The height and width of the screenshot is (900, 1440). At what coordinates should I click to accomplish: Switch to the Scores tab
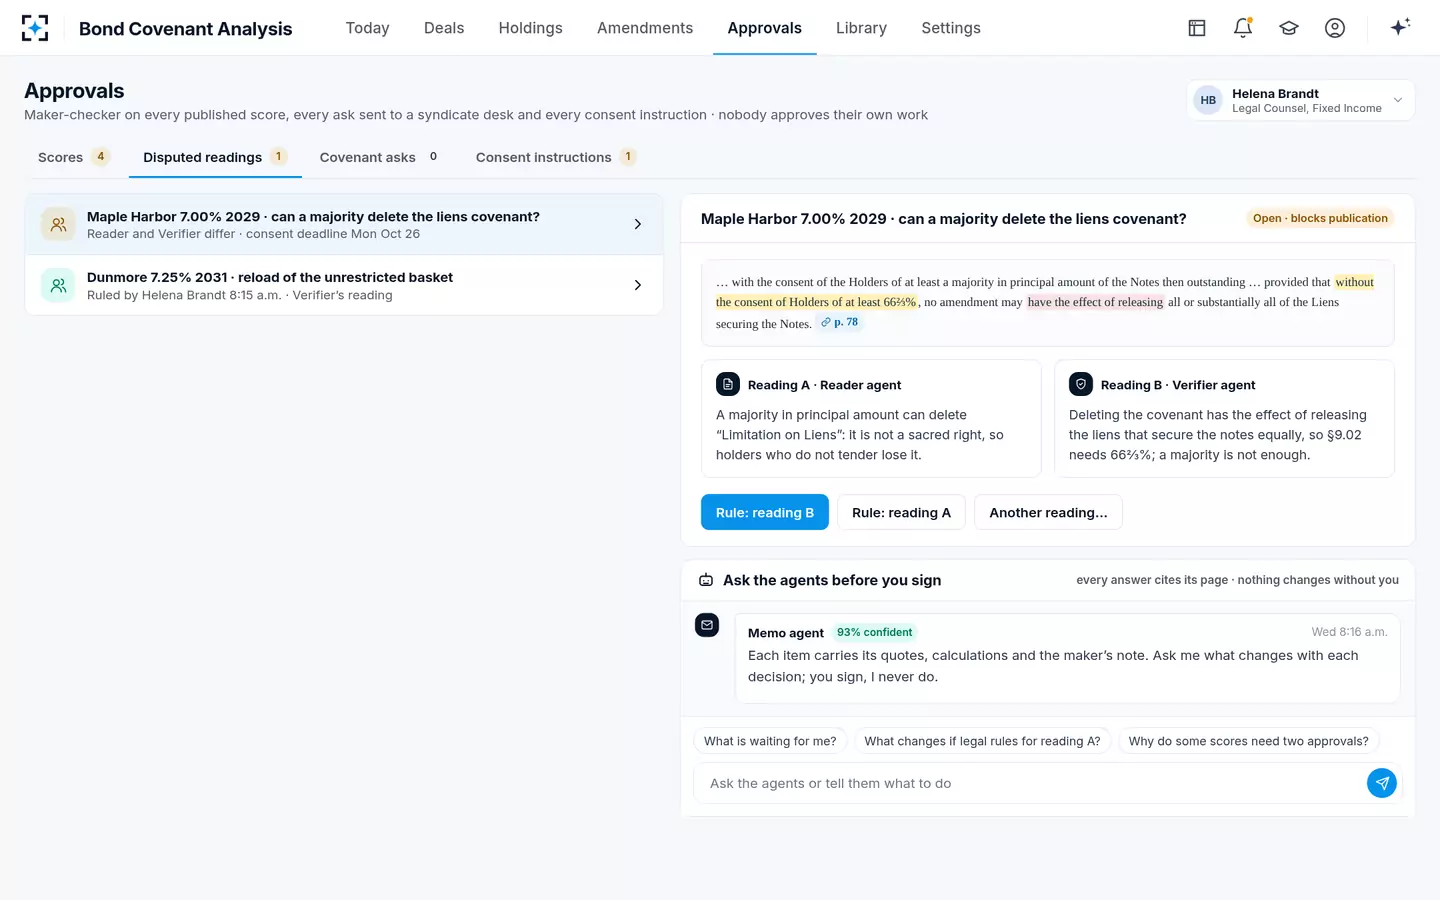[74, 157]
